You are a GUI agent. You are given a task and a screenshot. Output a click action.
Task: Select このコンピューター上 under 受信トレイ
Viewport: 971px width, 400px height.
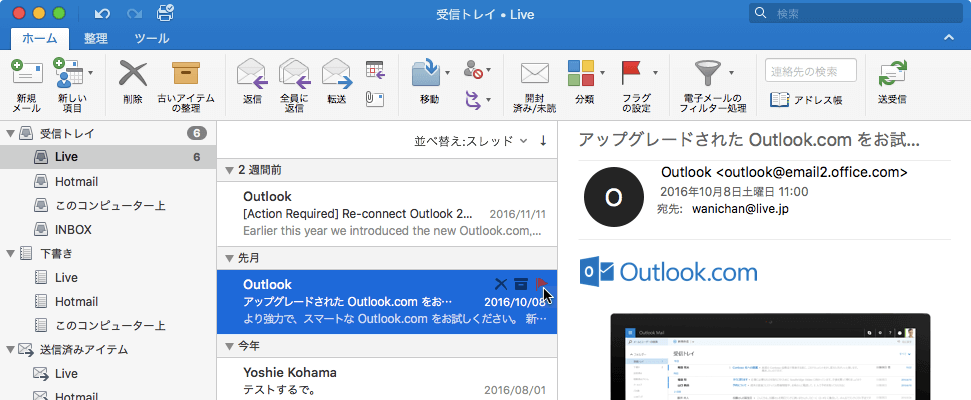coord(108,206)
